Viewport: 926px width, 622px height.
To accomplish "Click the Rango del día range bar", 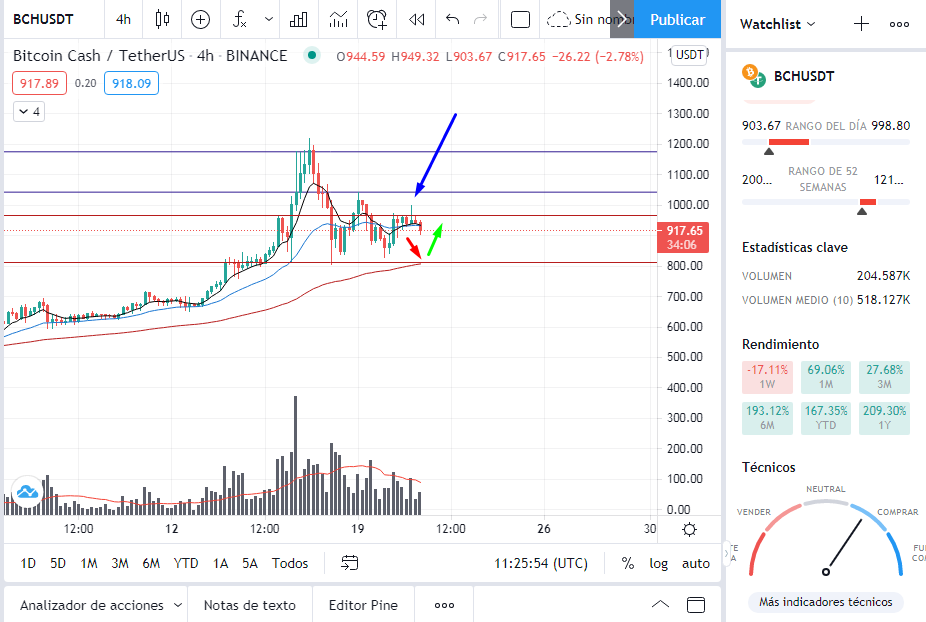I will [x=826, y=142].
